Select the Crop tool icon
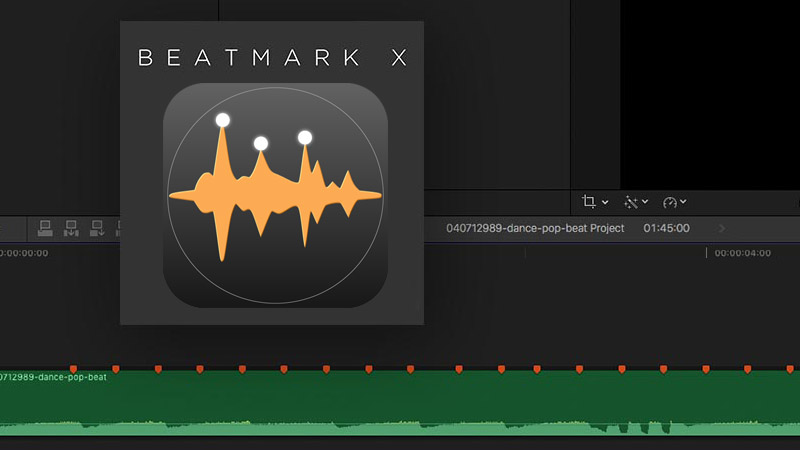Viewport: 800px width, 450px height. (589, 202)
